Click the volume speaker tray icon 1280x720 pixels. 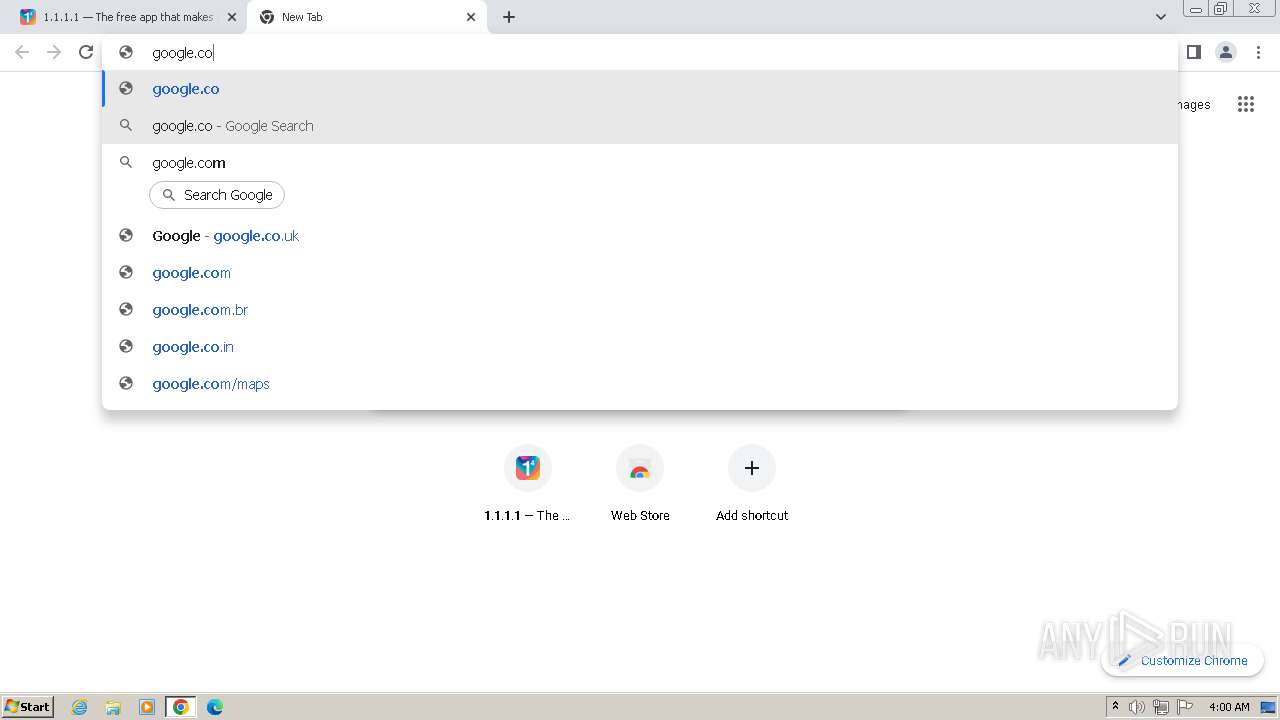(x=1137, y=707)
